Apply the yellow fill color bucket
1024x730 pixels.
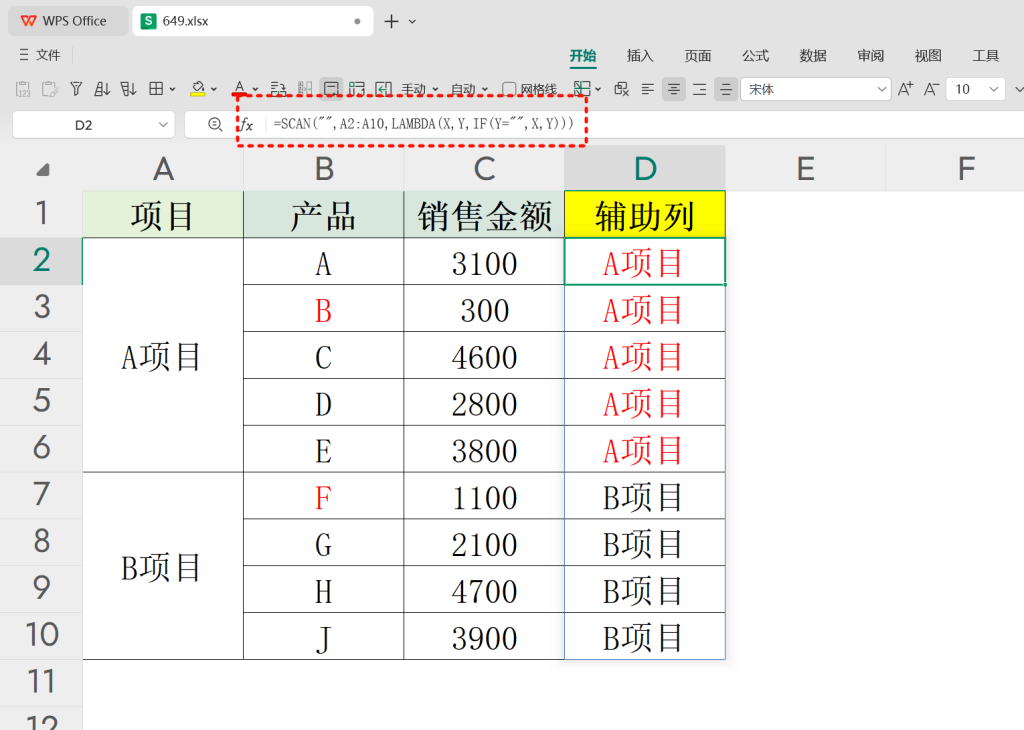198,89
